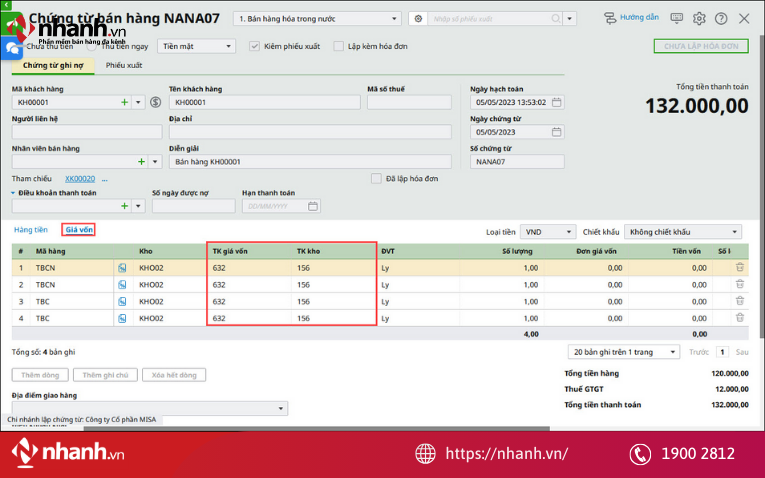Collapse the Điều khoản thanh toán section
Screen dimensions: 765x478
(x=15, y=193)
